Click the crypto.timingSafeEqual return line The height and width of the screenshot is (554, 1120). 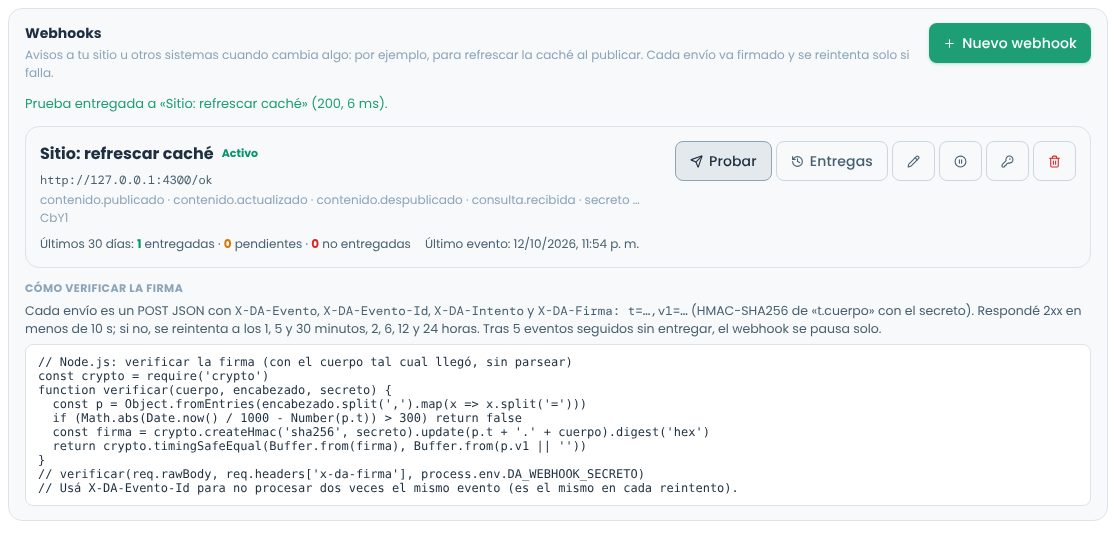click(319, 446)
